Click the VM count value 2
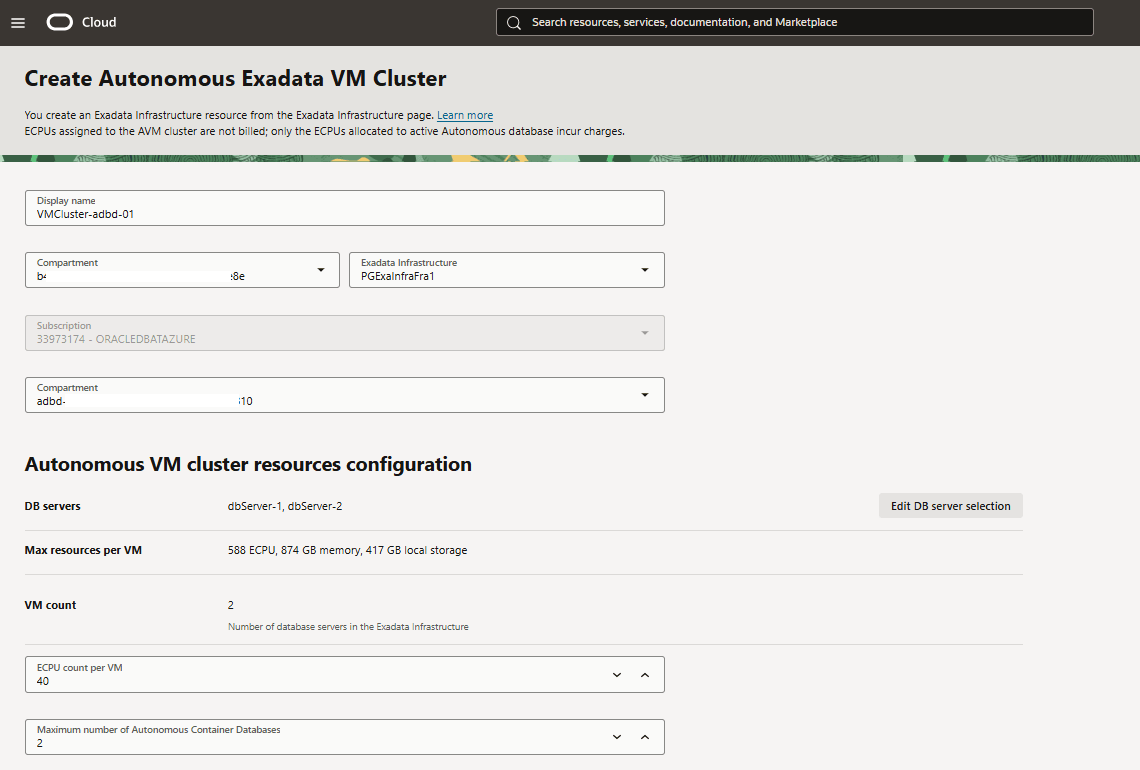The height and width of the screenshot is (770, 1140). (x=230, y=604)
